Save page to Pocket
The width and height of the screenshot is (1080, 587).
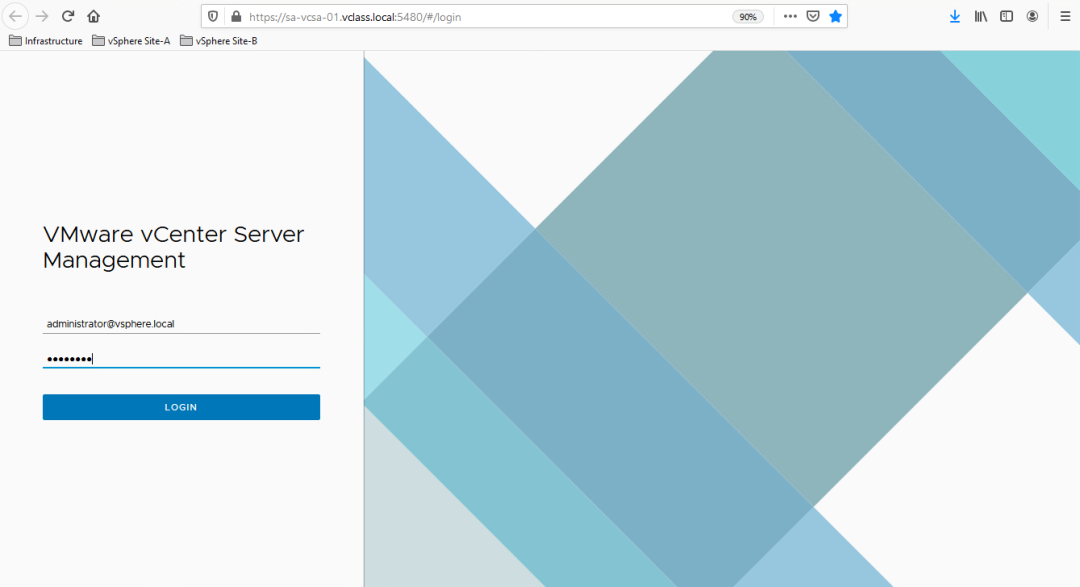pos(813,17)
